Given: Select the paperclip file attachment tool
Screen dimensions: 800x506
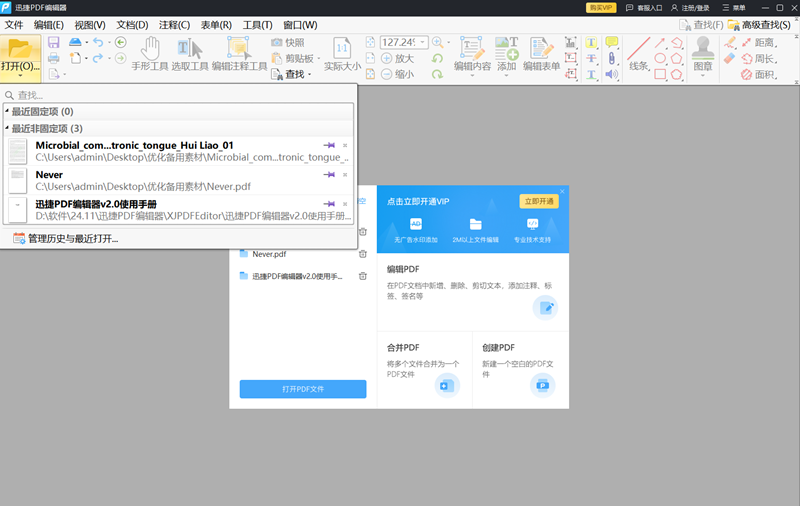Looking at the screenshot, I should point(611,58).
